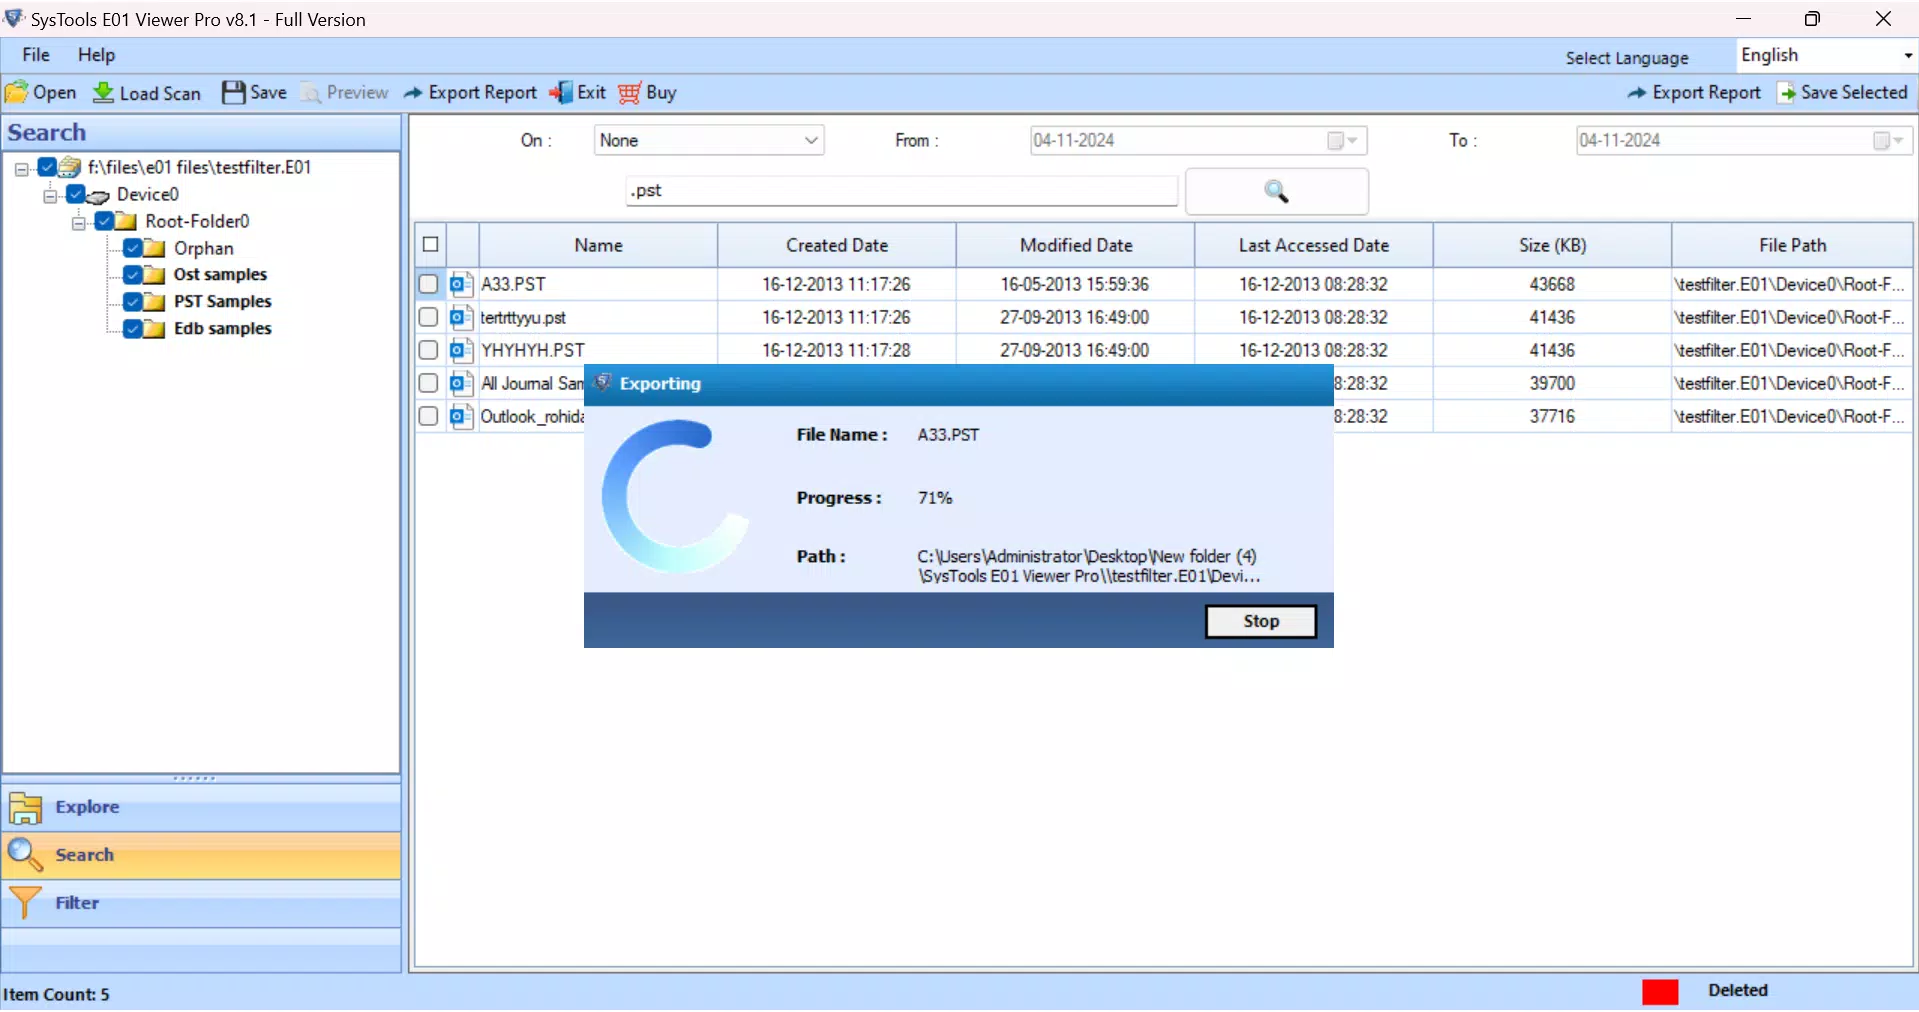
Task: Collapse the Root-Folder0 tree node
Action: (x=79, y=223)
